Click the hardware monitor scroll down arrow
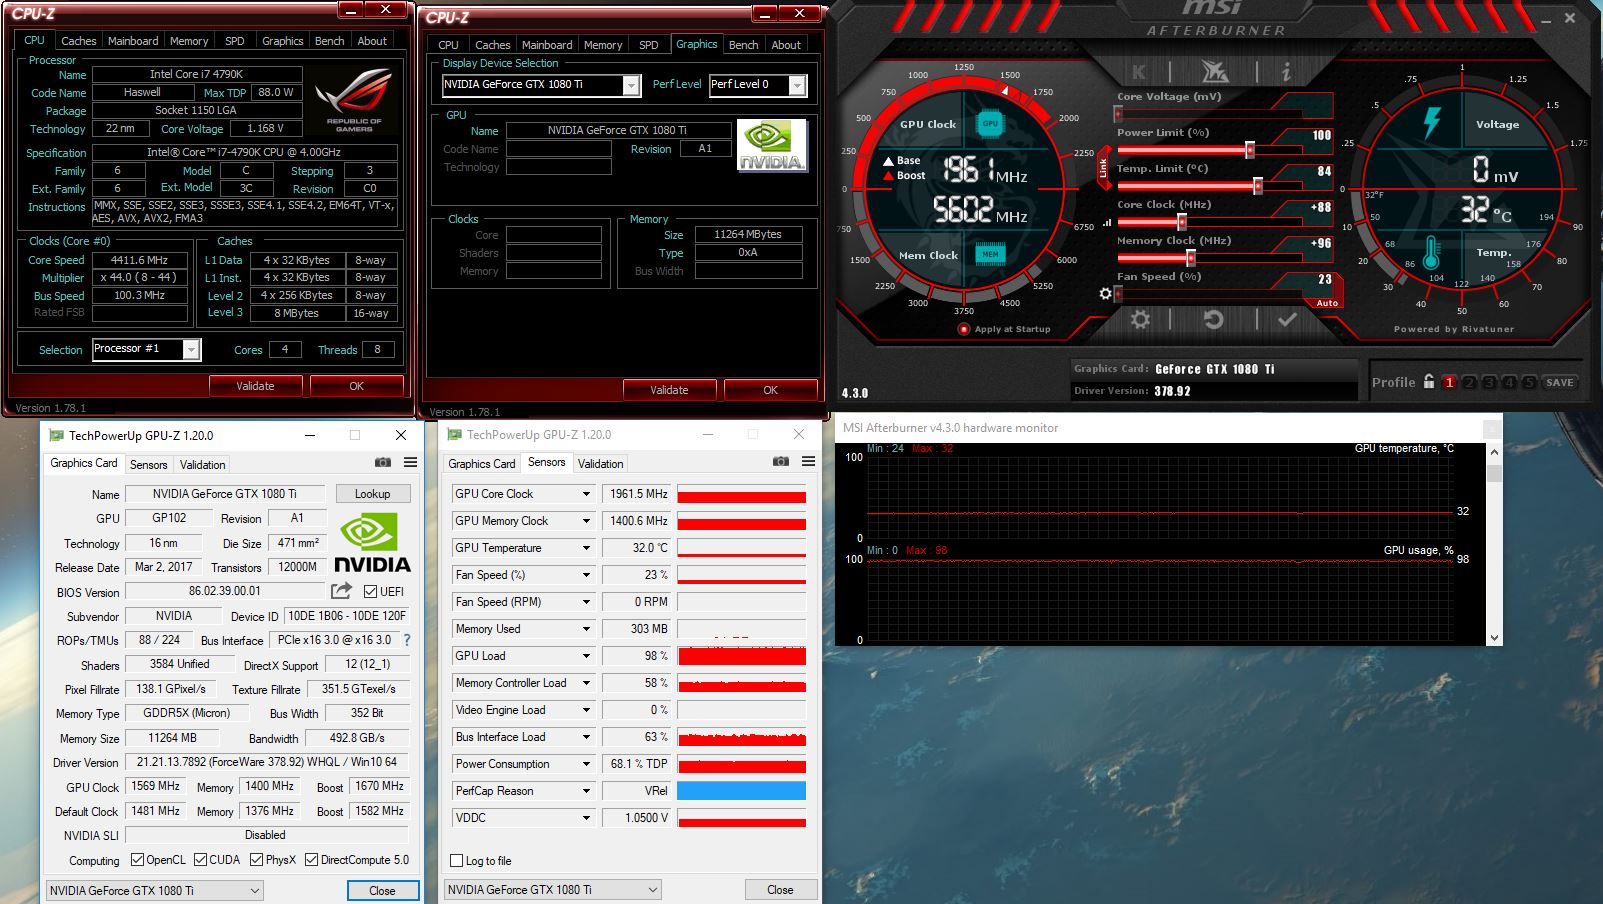1603x904 pixels. pyautogui.click(x=1494, y=638)
